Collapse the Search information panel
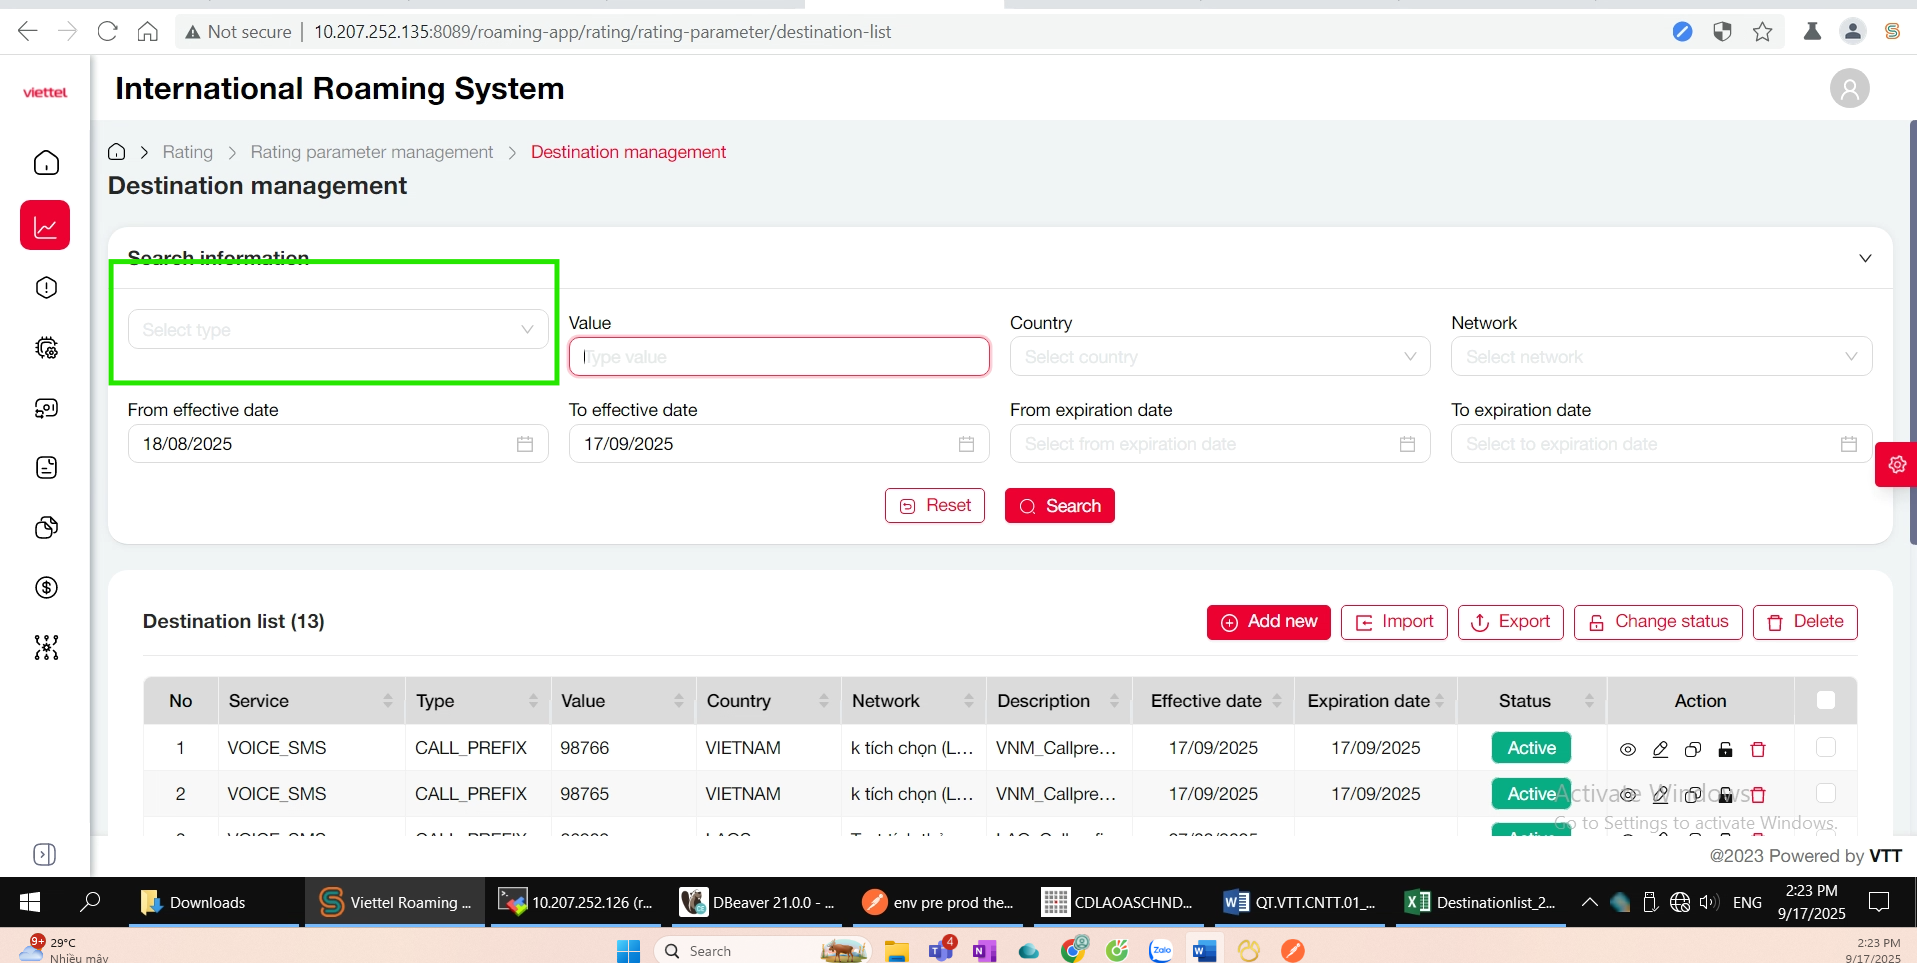 tap(1864, 258)
